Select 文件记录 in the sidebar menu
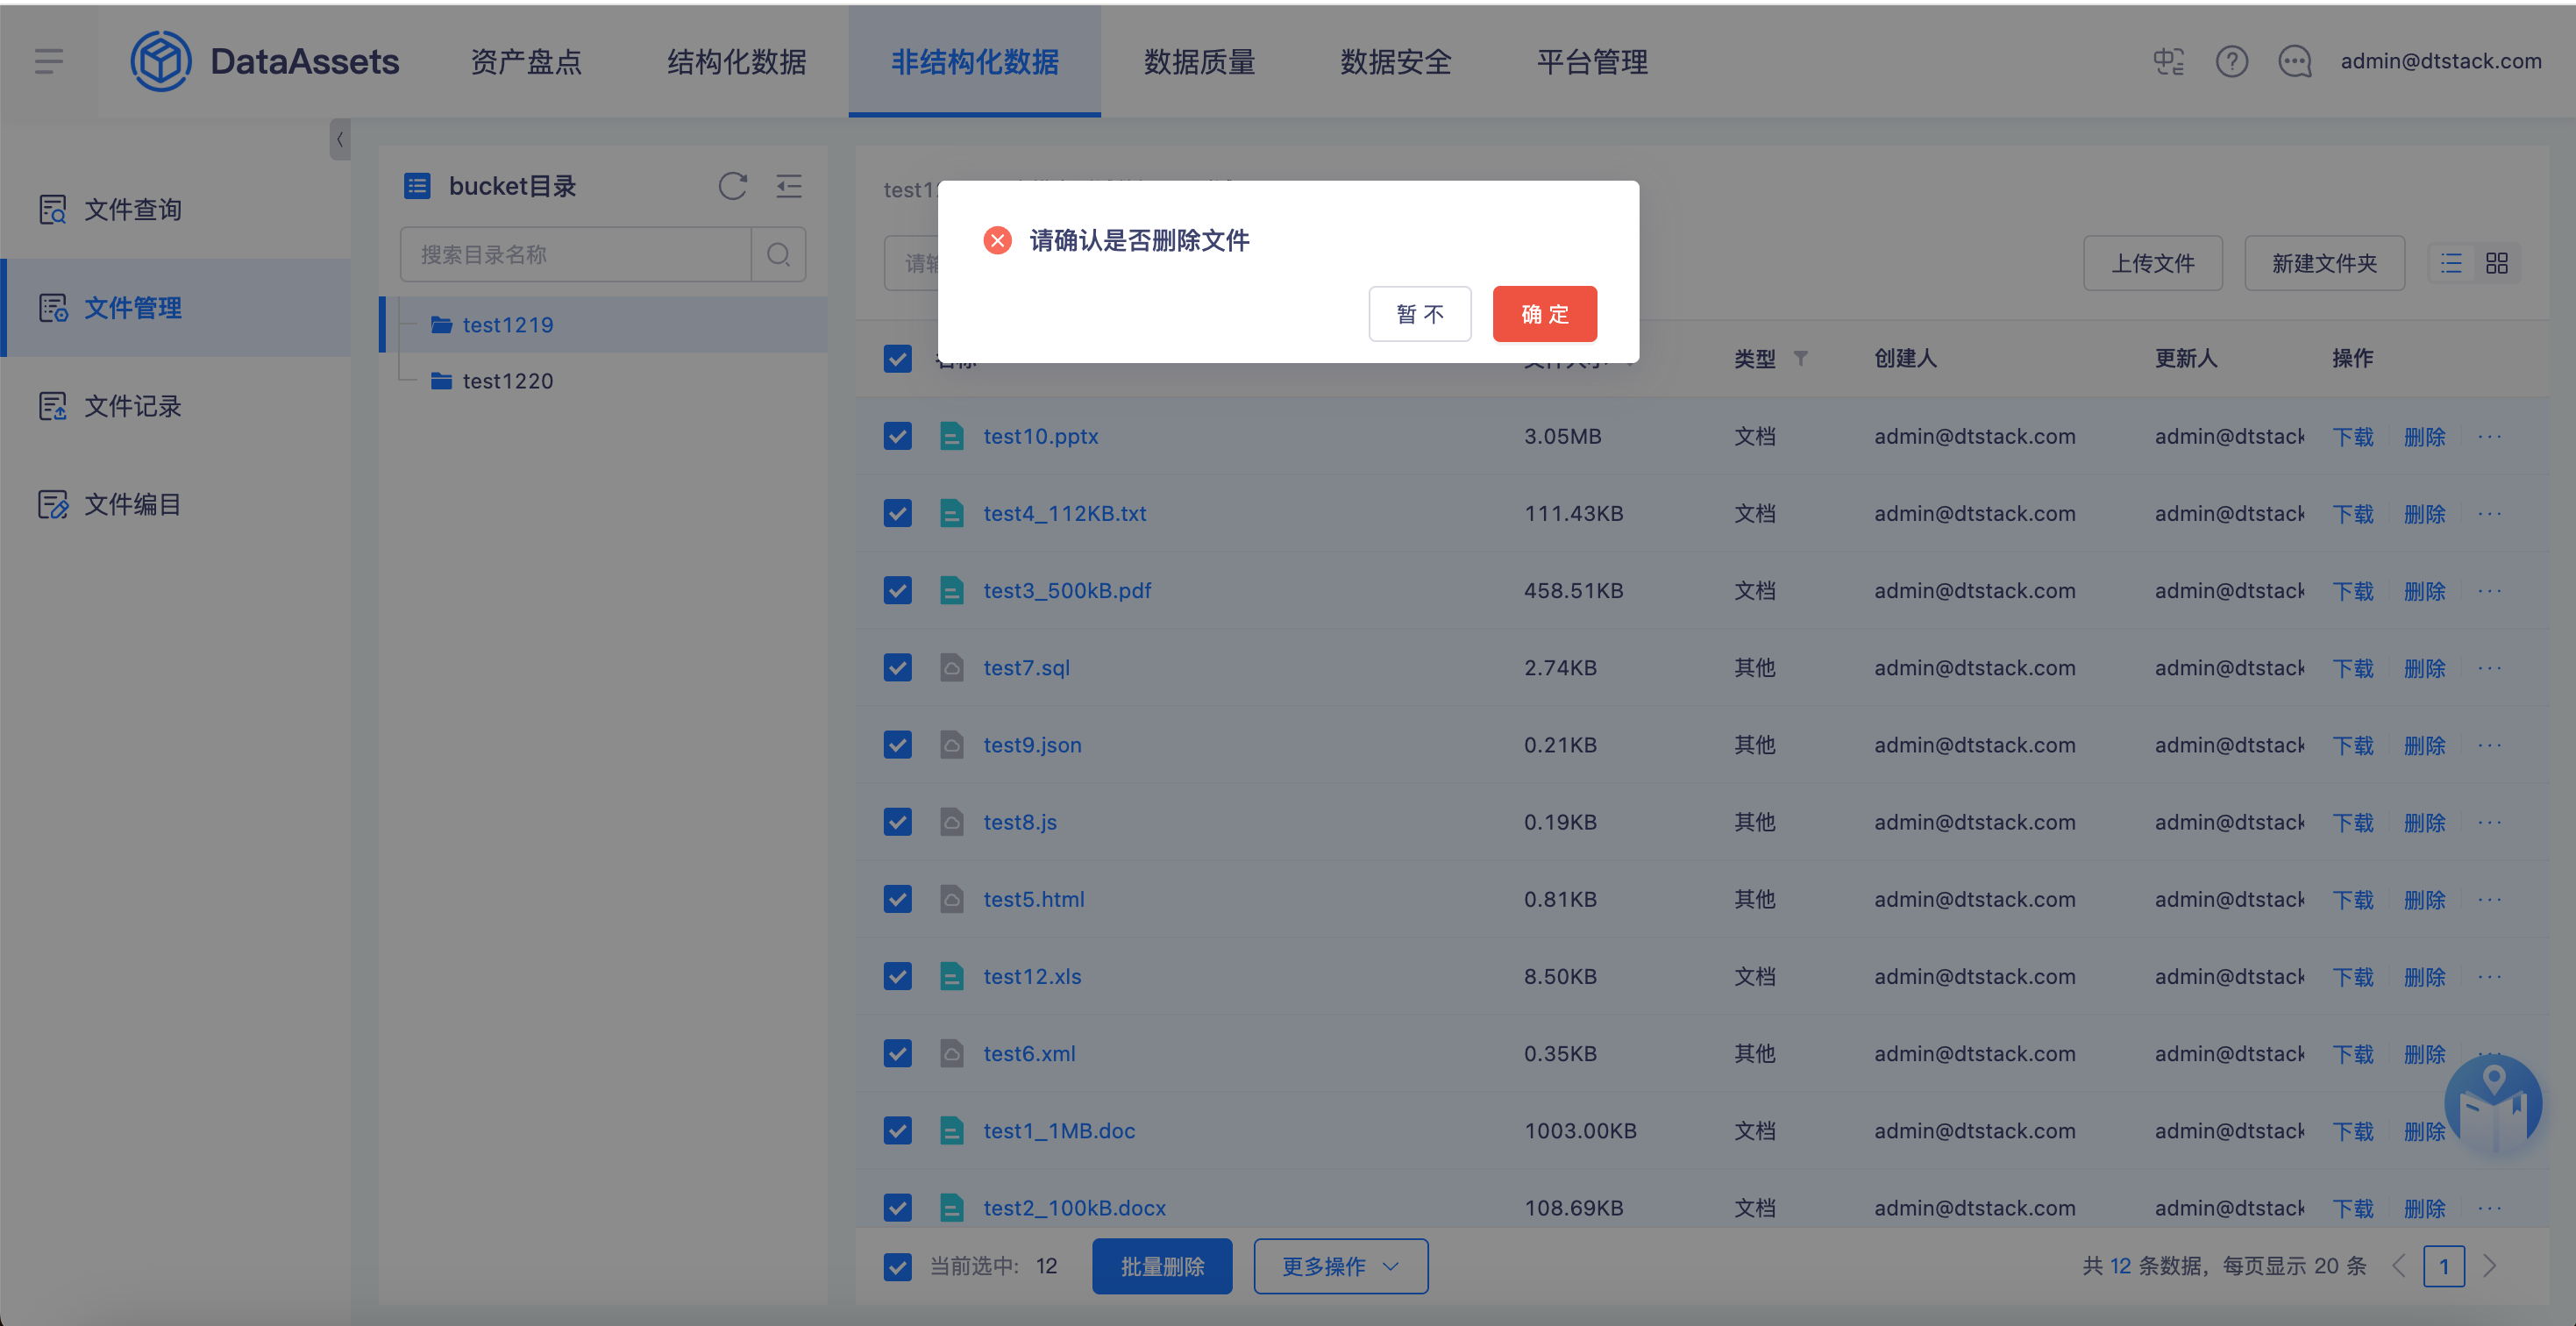This screenshot has width=2576, height=1326. click(x=132, y=406)
